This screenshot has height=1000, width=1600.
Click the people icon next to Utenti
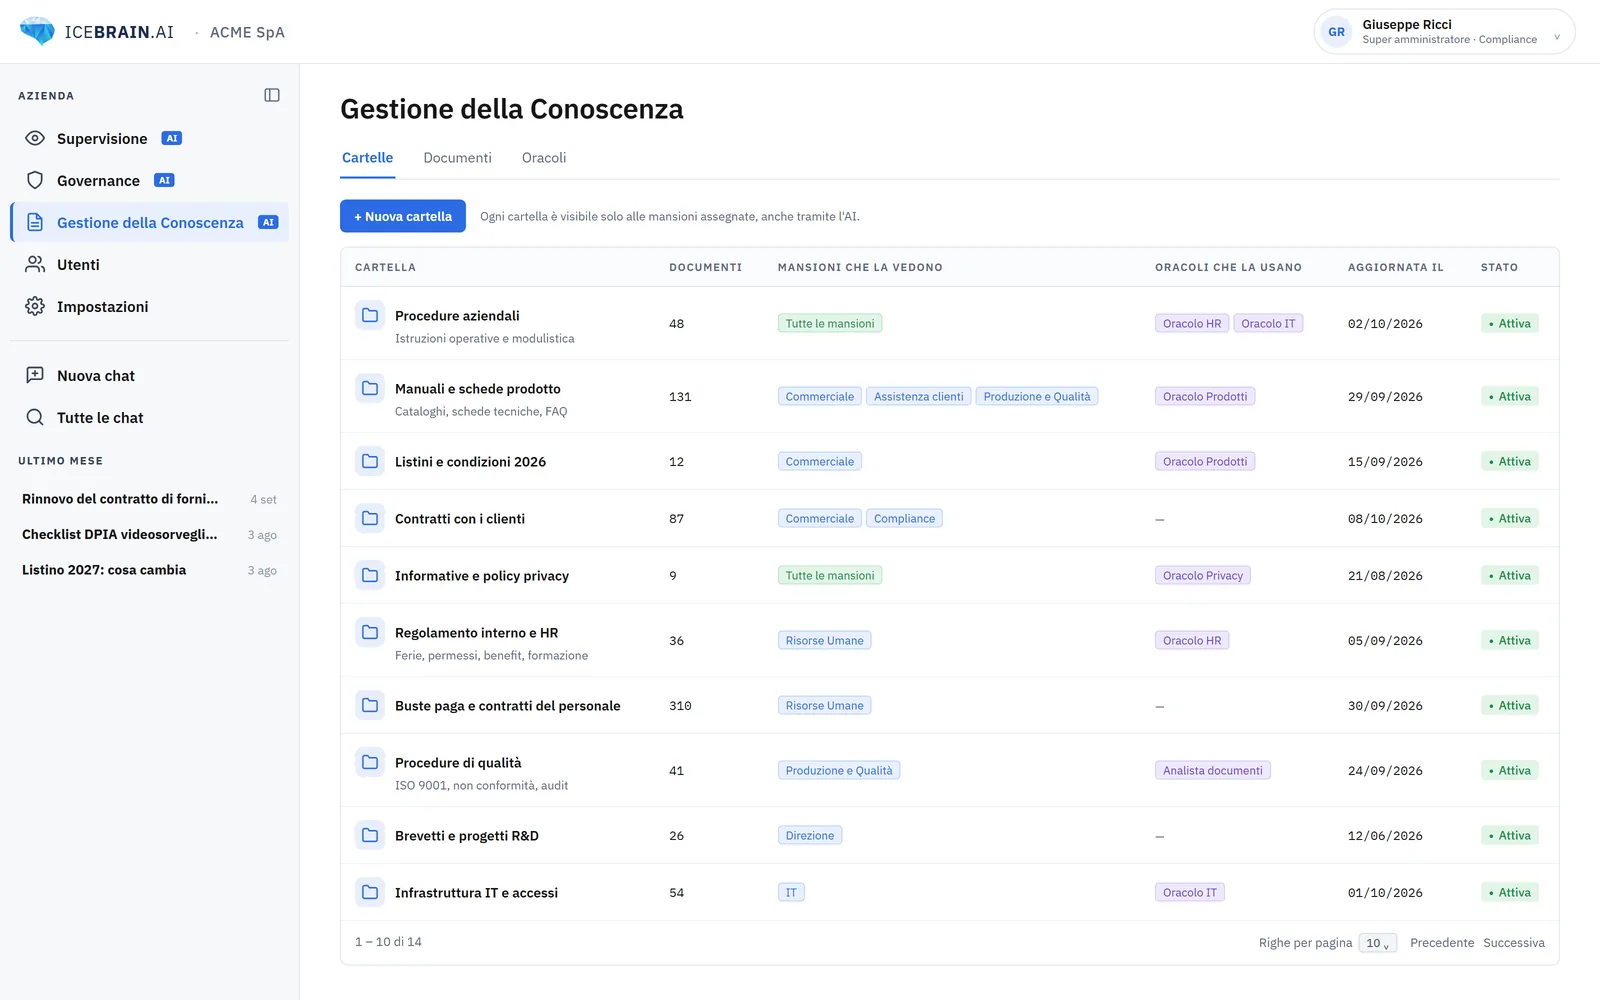pos(35,264)
